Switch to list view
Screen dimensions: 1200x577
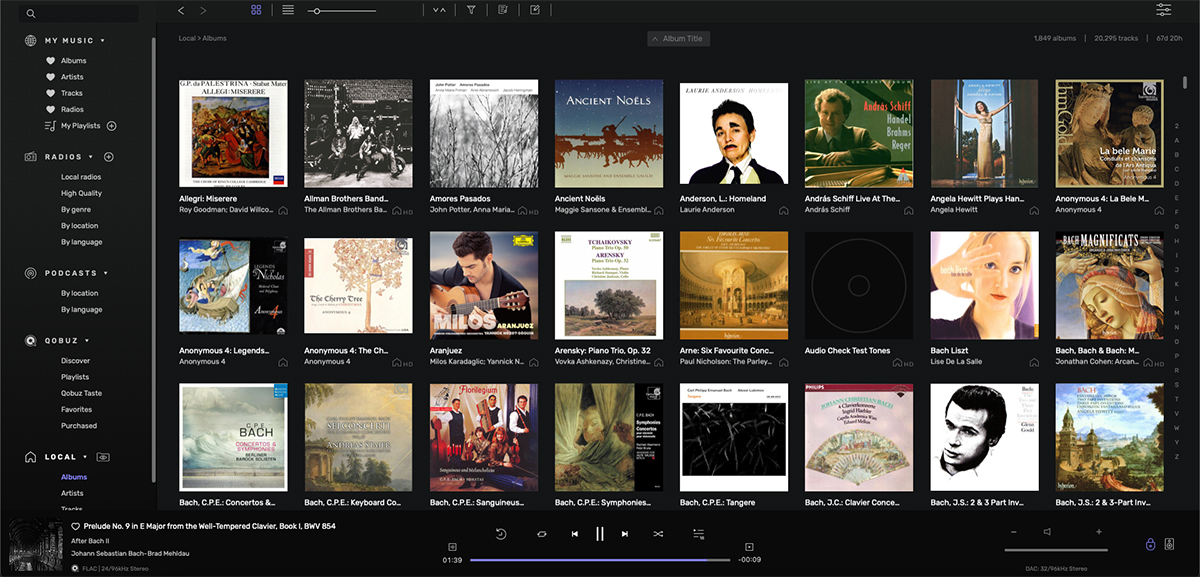(x=288, y=10)
